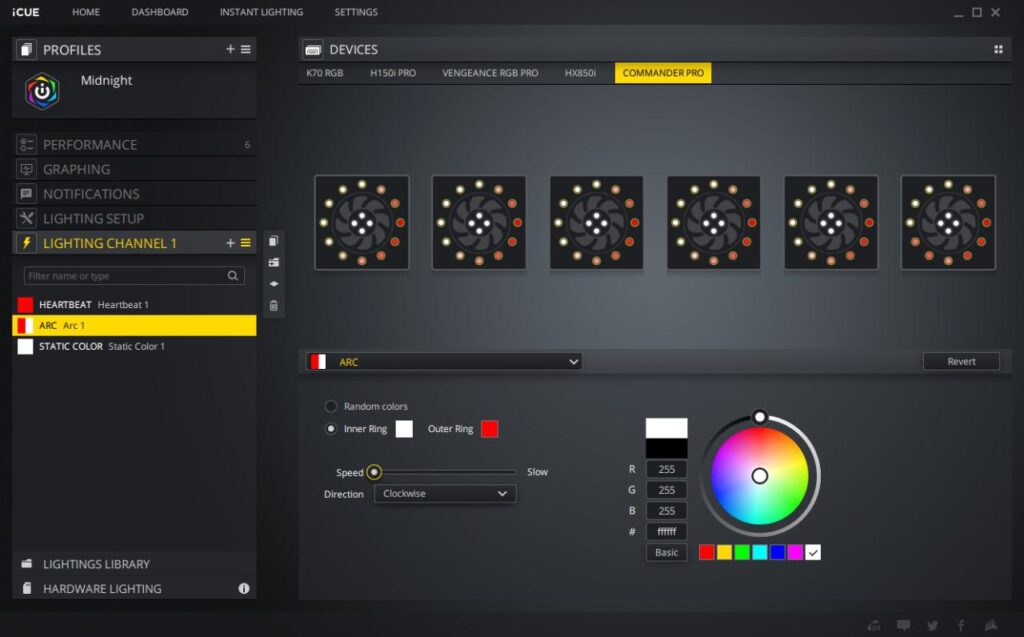
Task: Select the Inner Ring radio button
Action: (331, 429)
